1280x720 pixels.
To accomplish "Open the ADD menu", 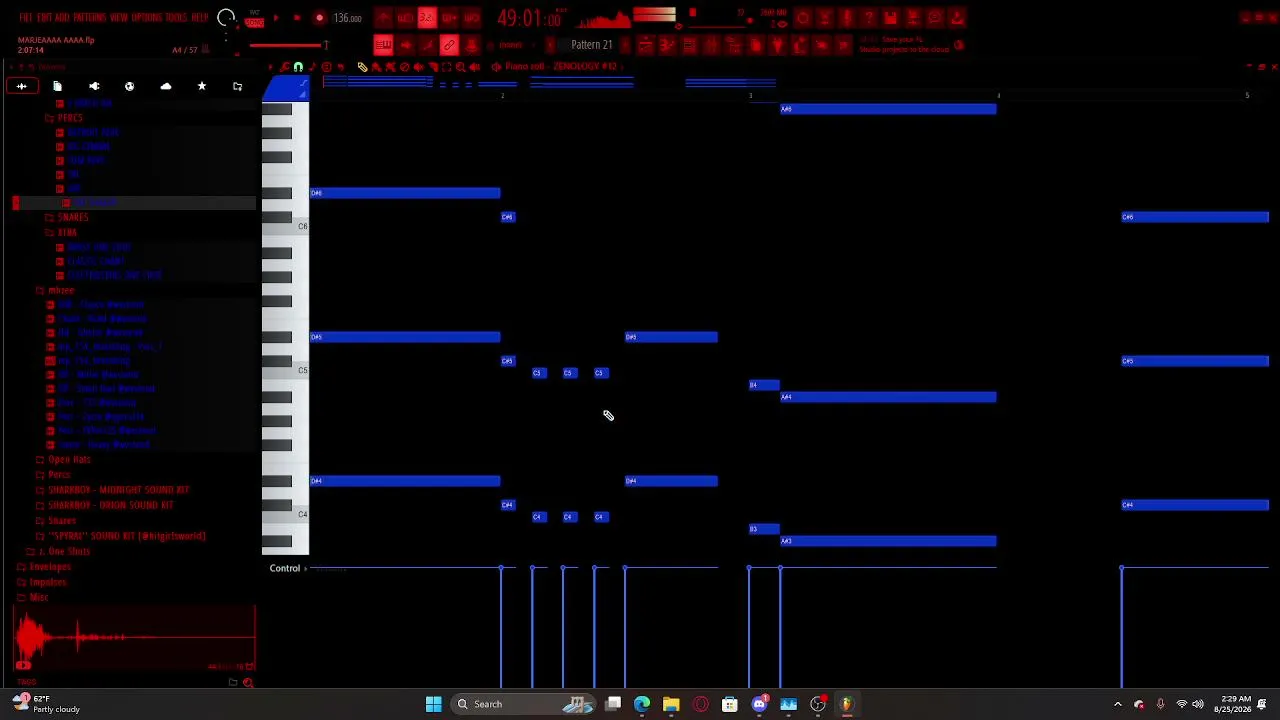I will 62,18.
